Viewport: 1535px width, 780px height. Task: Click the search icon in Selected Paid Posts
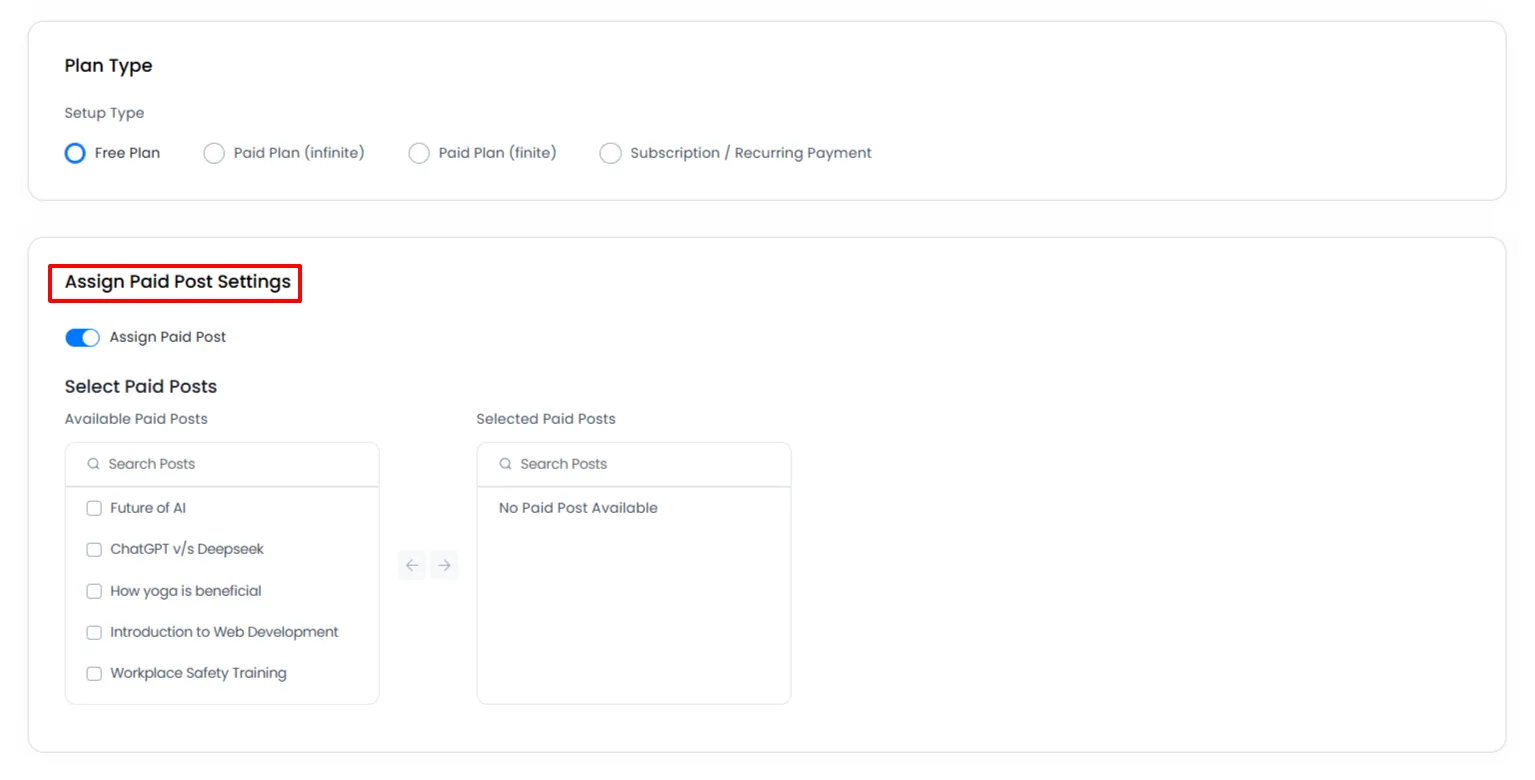[x=504, y=464]
